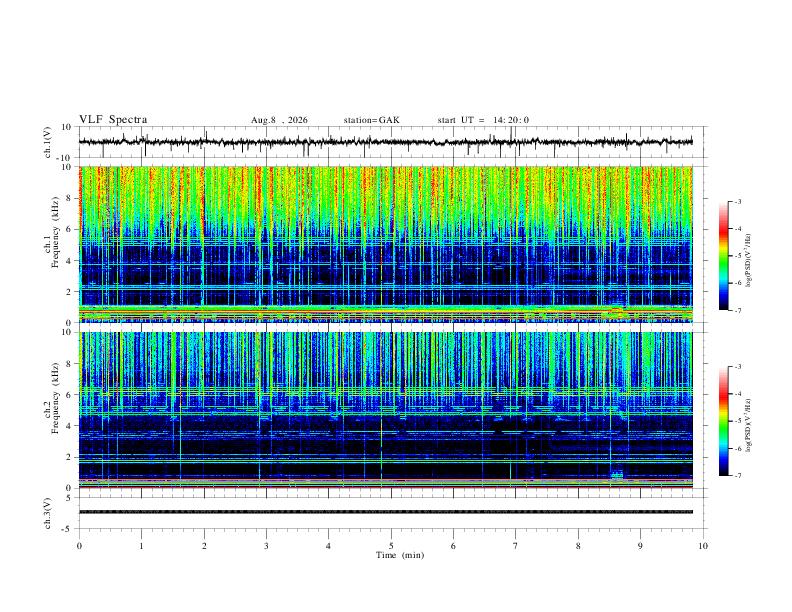The height and width of the screenshot is (612, 792).
Task: Click the VLF Spectra title text
Action: 113,120
